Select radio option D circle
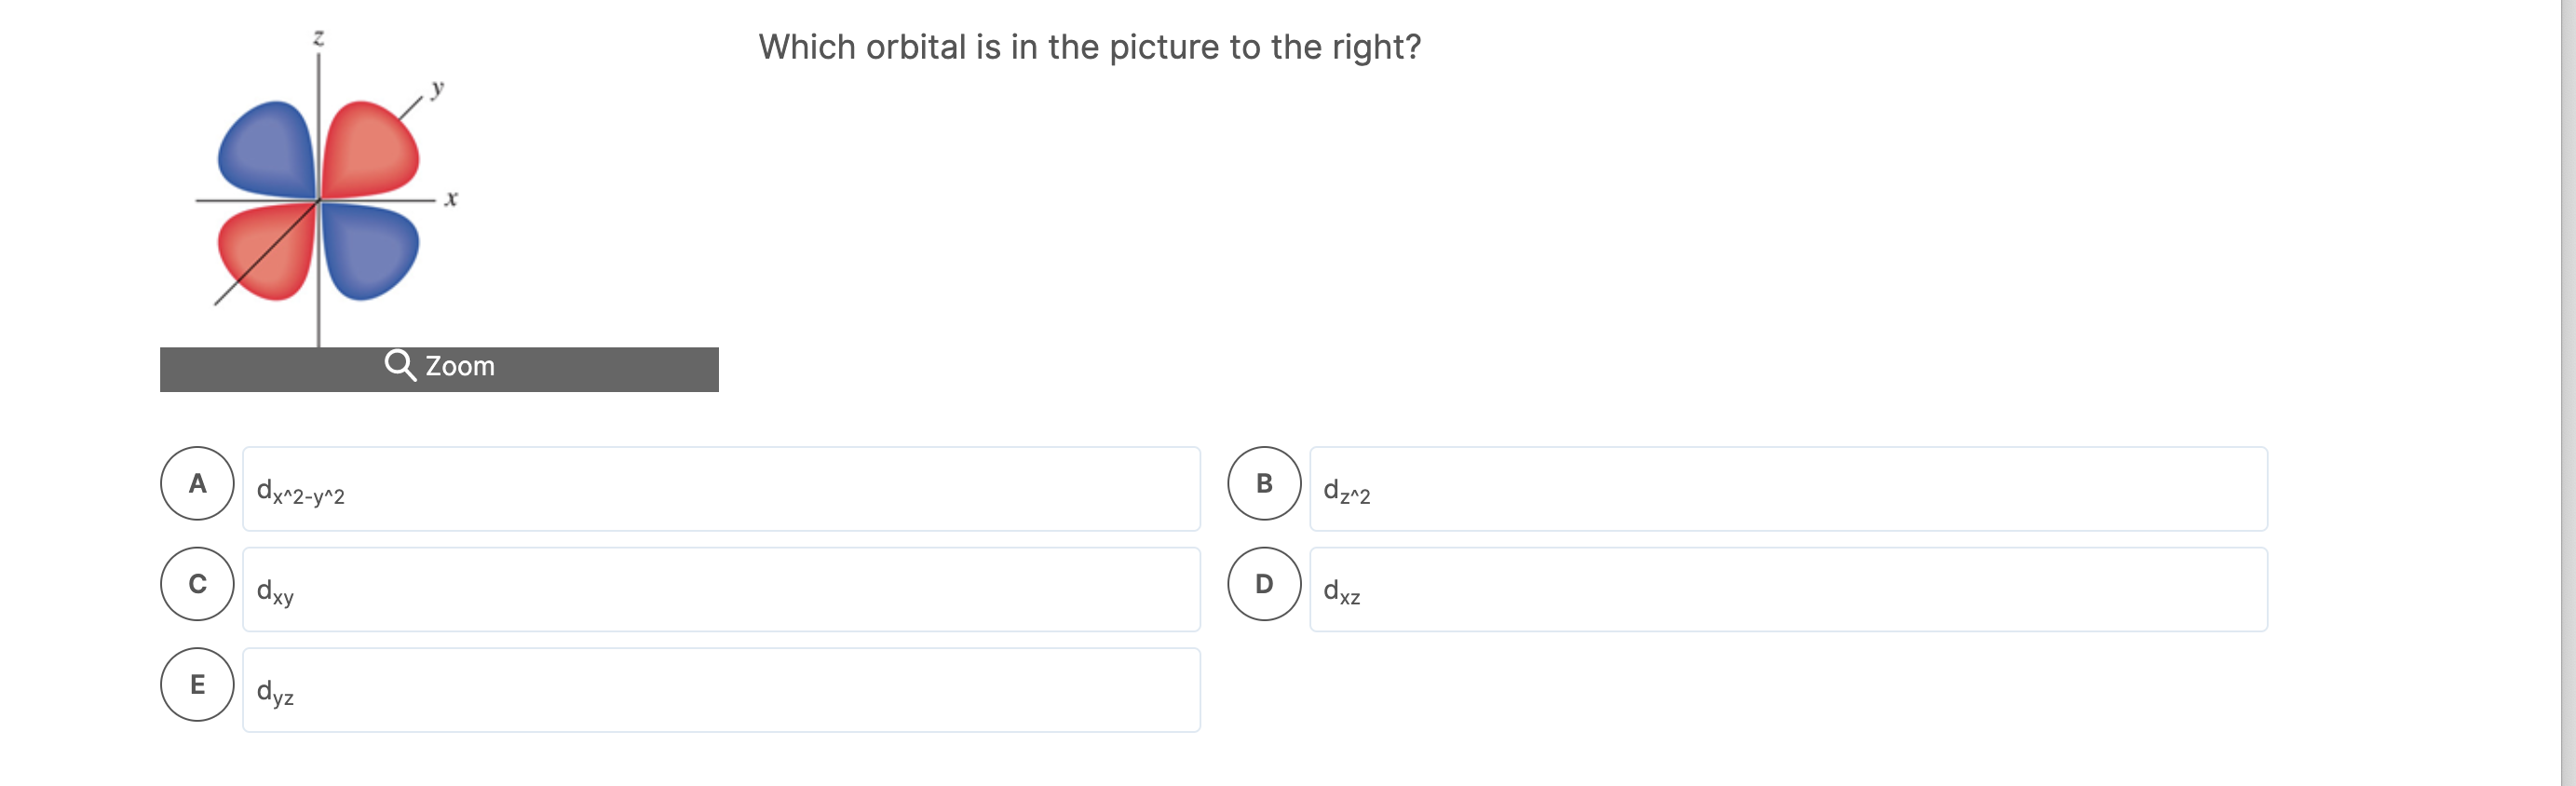 click(1264, 584)
